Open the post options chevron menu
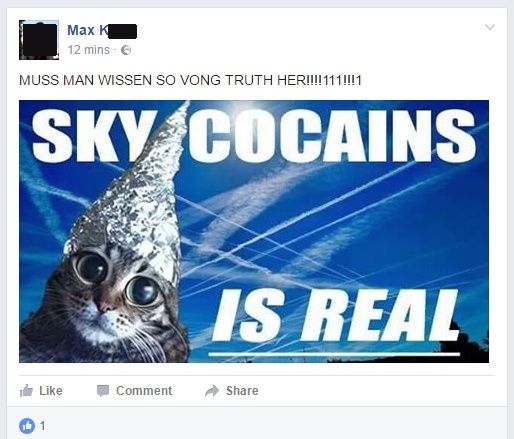 tap(490, 27)
